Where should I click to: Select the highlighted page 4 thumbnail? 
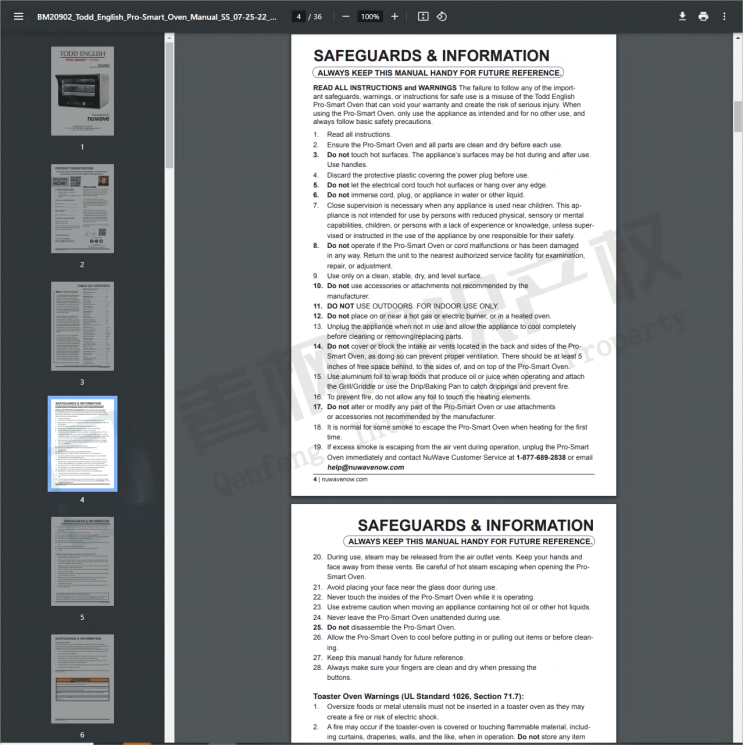pos(82,444)
